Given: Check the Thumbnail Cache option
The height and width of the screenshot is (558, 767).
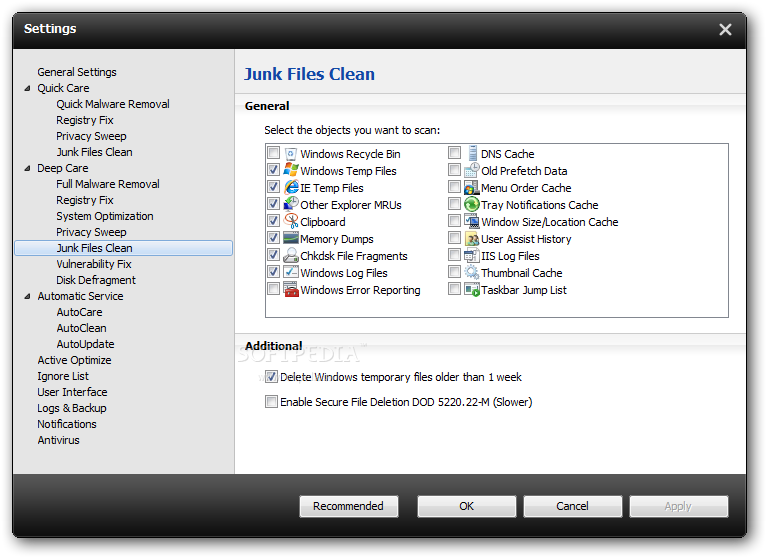Looking at the screenshot, I should click(454, 272).
